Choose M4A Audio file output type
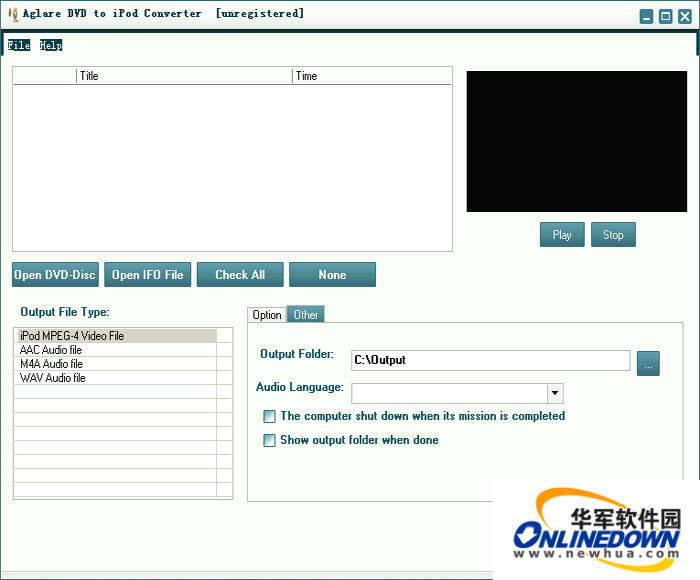Image resolution: width=700 pixels, height=580 pixels. pyautogui.click(x=116, y=364)
